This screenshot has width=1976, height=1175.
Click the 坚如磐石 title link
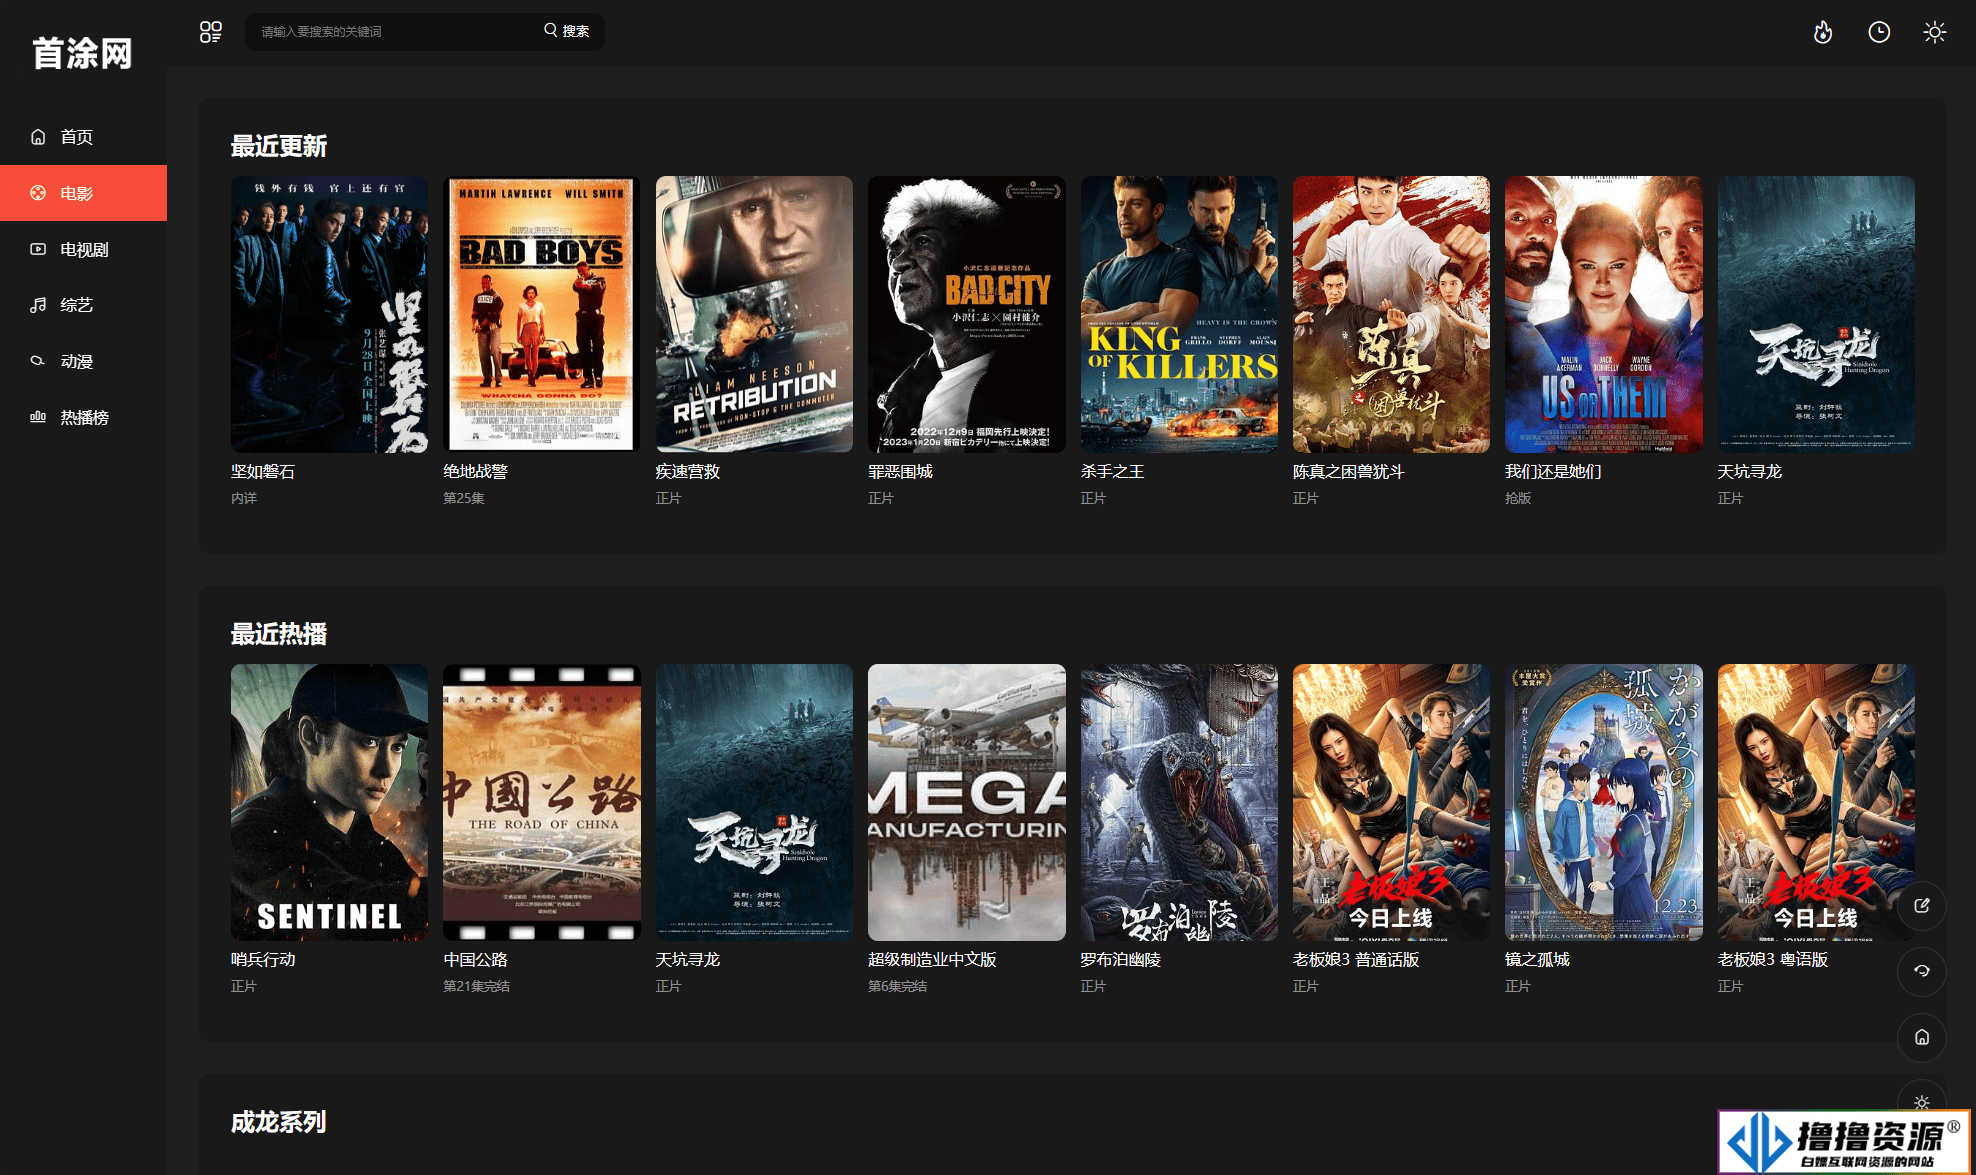point(263,472)
